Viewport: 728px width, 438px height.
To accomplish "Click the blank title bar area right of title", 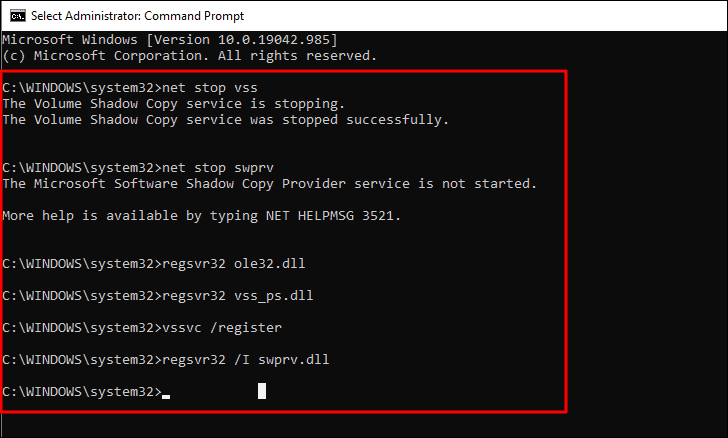I will [x=483, y=16].
